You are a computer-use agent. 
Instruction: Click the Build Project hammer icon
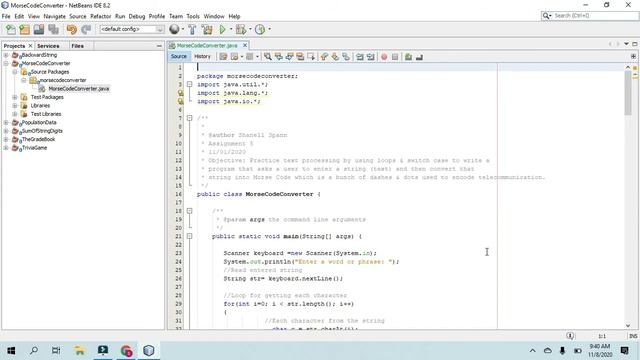[192, 29]
